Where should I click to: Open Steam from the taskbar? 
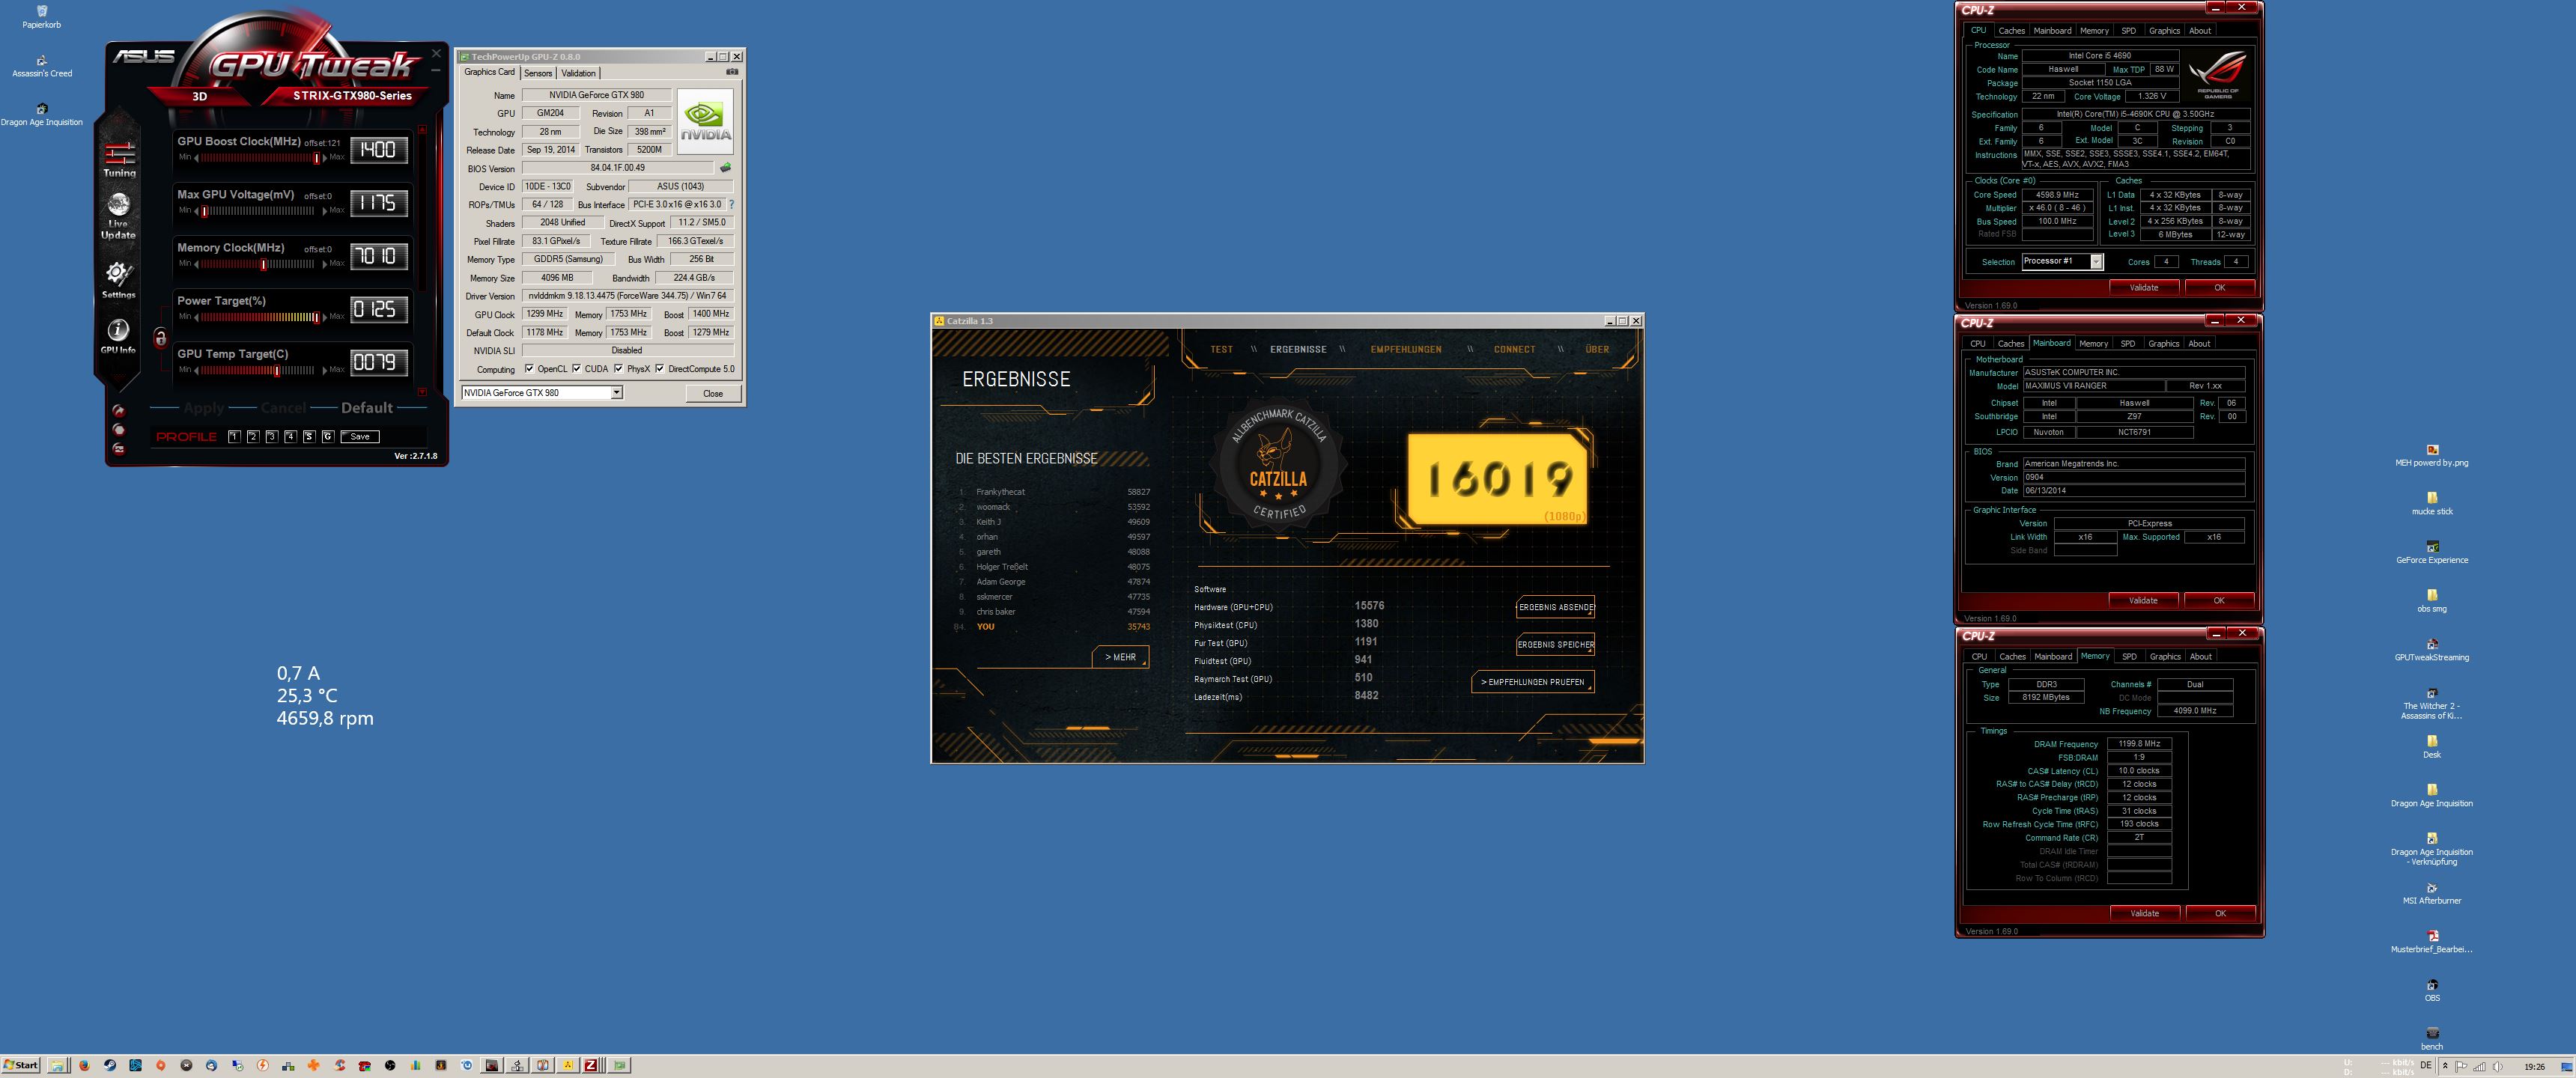(x=110, y=1066)
